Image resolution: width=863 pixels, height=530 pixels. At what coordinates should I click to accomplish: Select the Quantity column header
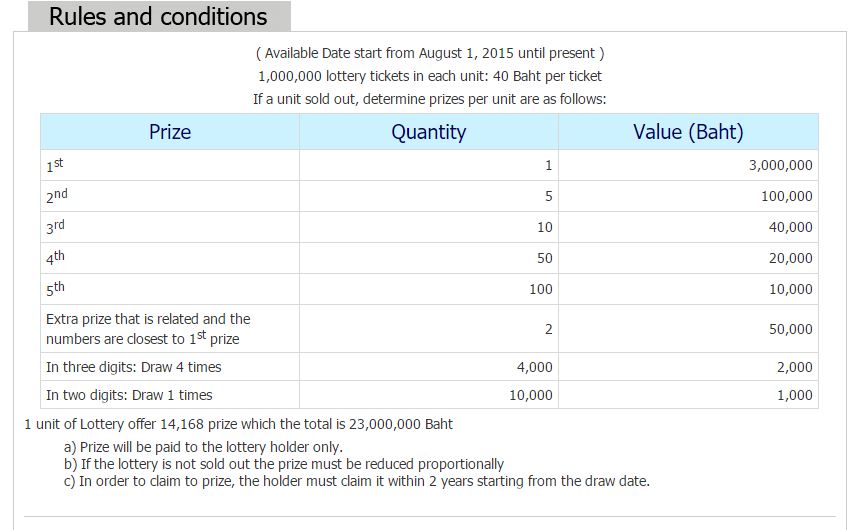pyautogui.click(x=429, y=132)
